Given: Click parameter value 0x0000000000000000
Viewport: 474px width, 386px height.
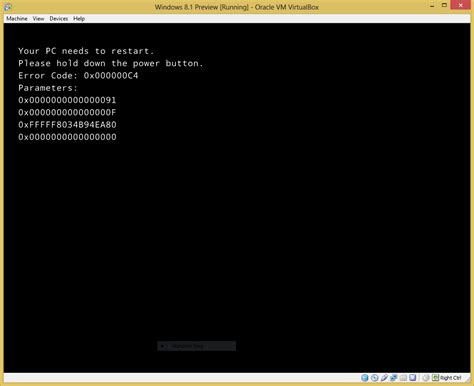Looking at the screenshot, I should click(x=67, y=137).
